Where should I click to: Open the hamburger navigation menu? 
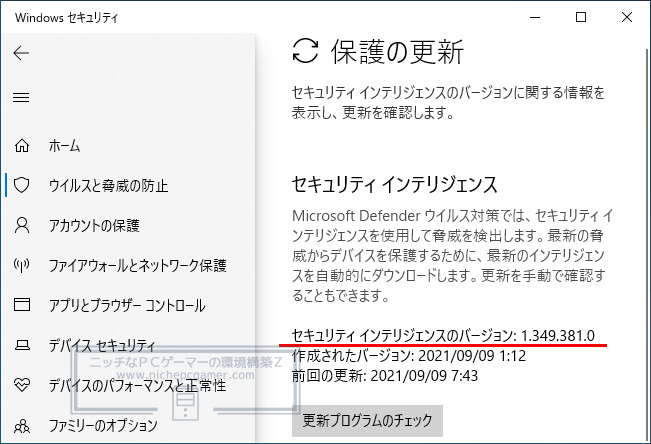point(21,98)
